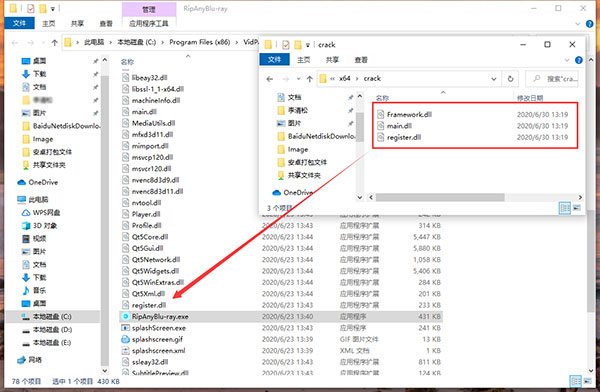This screenshot has width=600, height=392.
Task: Open help icon in RipAnyBlu-ray window
Action: click(x=590, y=24)
